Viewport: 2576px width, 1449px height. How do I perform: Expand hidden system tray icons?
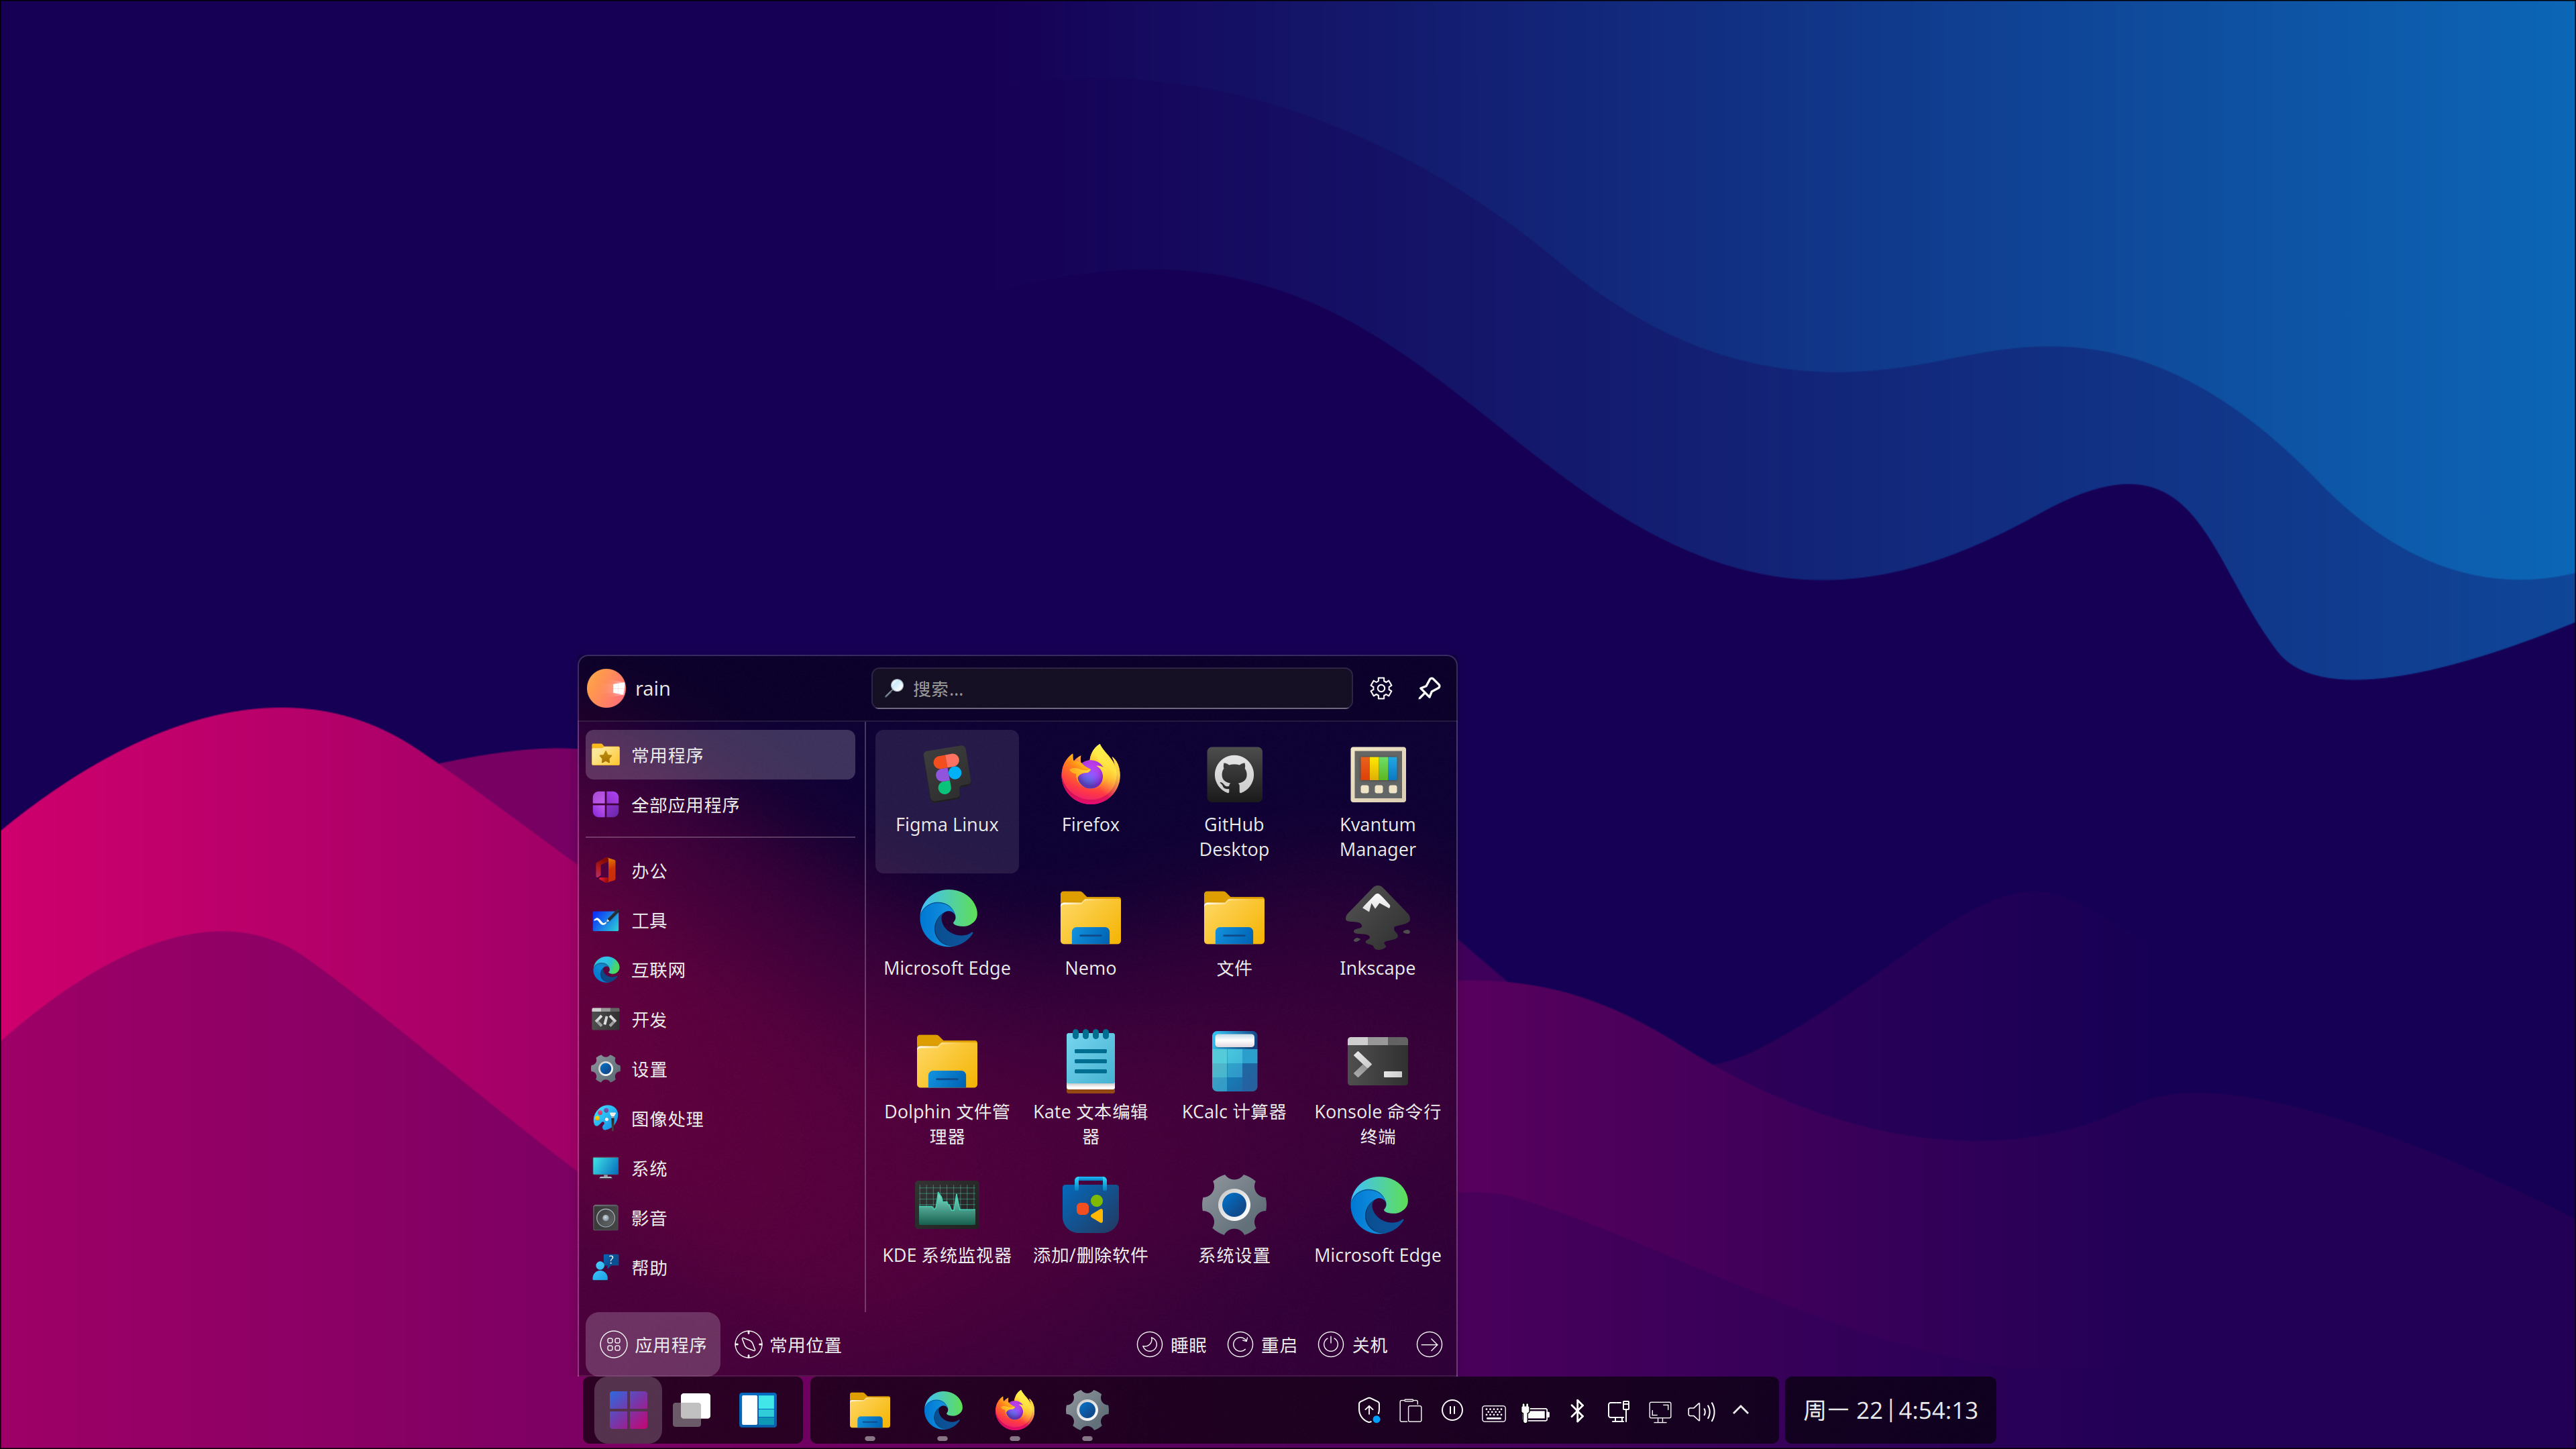(1741, 1410)
